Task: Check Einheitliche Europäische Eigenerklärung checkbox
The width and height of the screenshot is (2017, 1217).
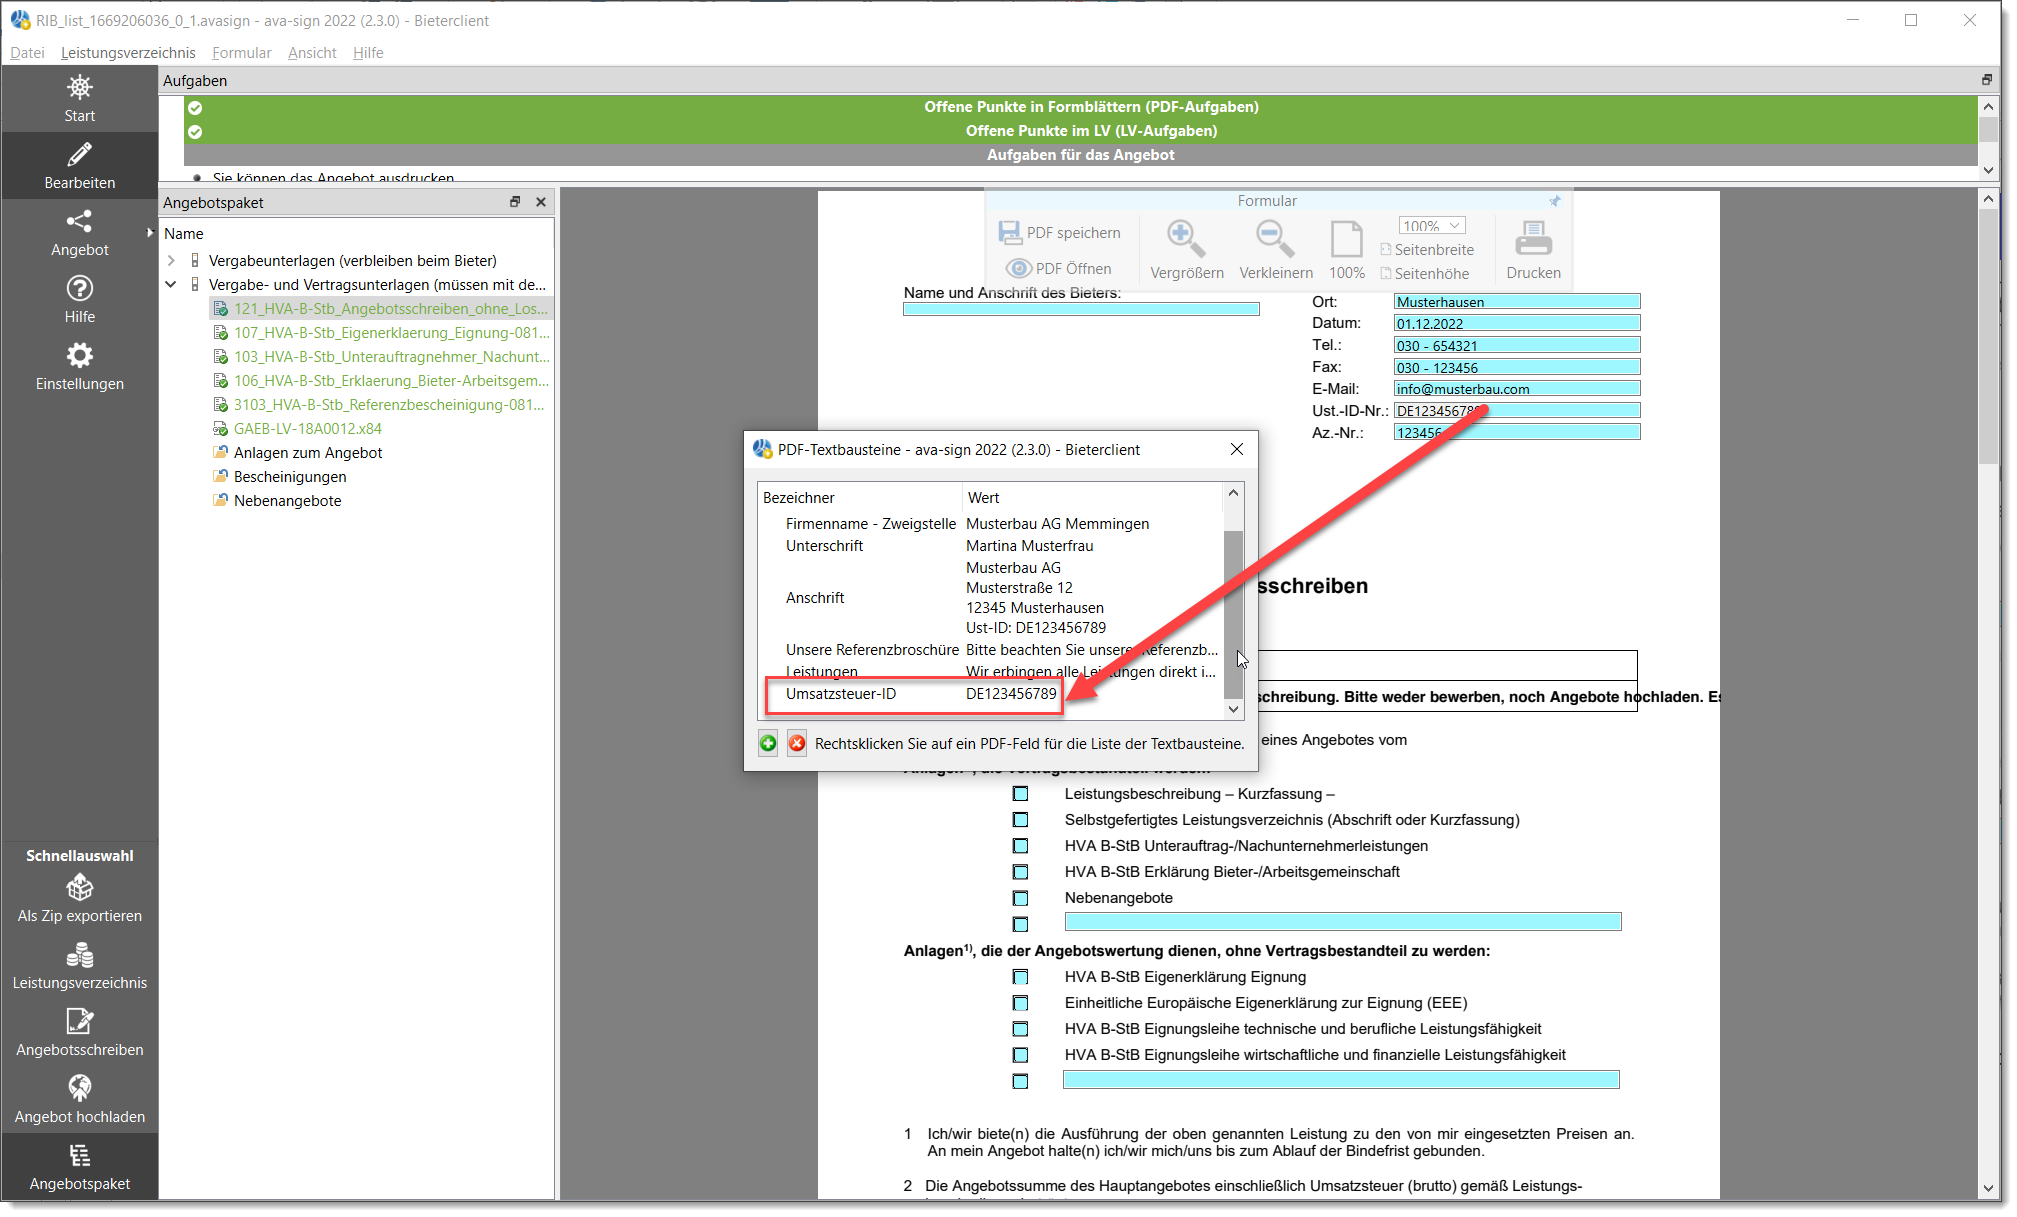Action: (1020, 1003)
